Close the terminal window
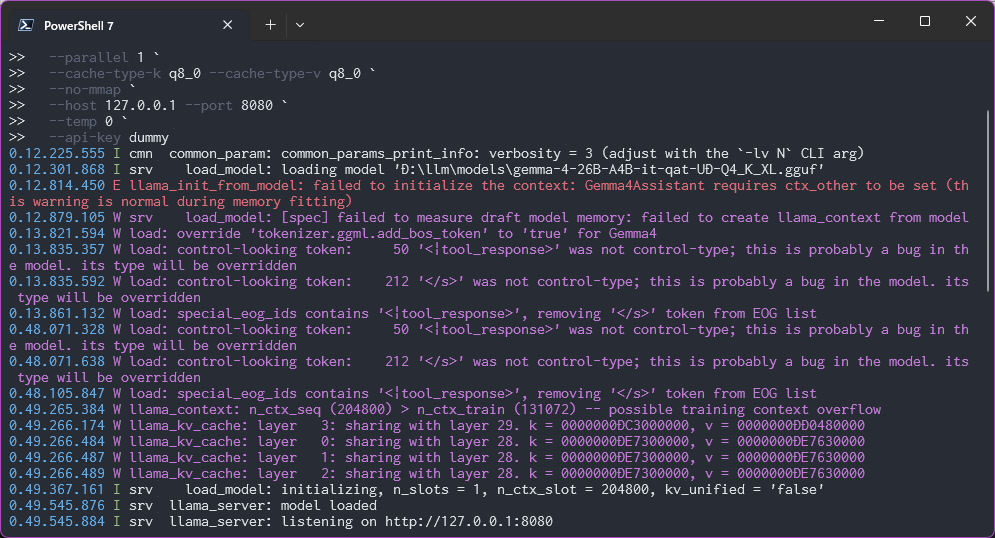Viewport: 995px width, 538px height. 970,21
